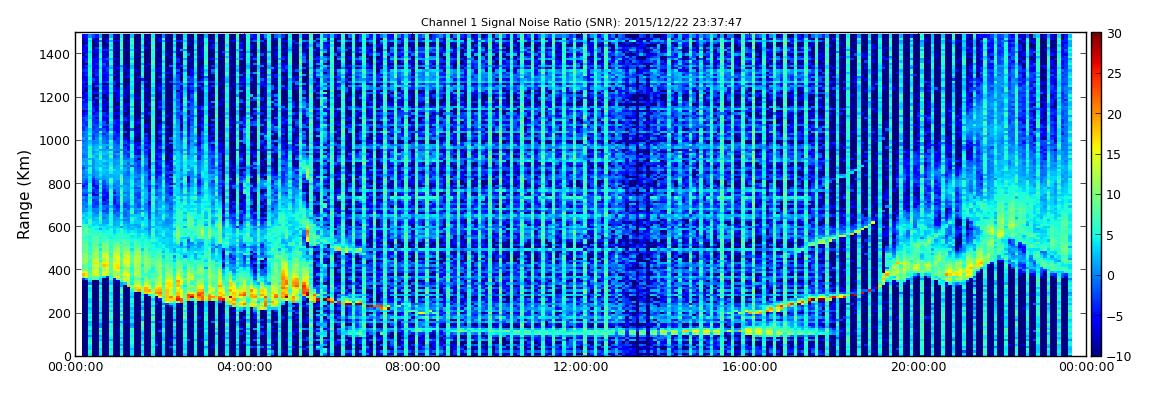Click the 400 tick on the range axis
The image size is (1150, 407).
pos(59,271)
